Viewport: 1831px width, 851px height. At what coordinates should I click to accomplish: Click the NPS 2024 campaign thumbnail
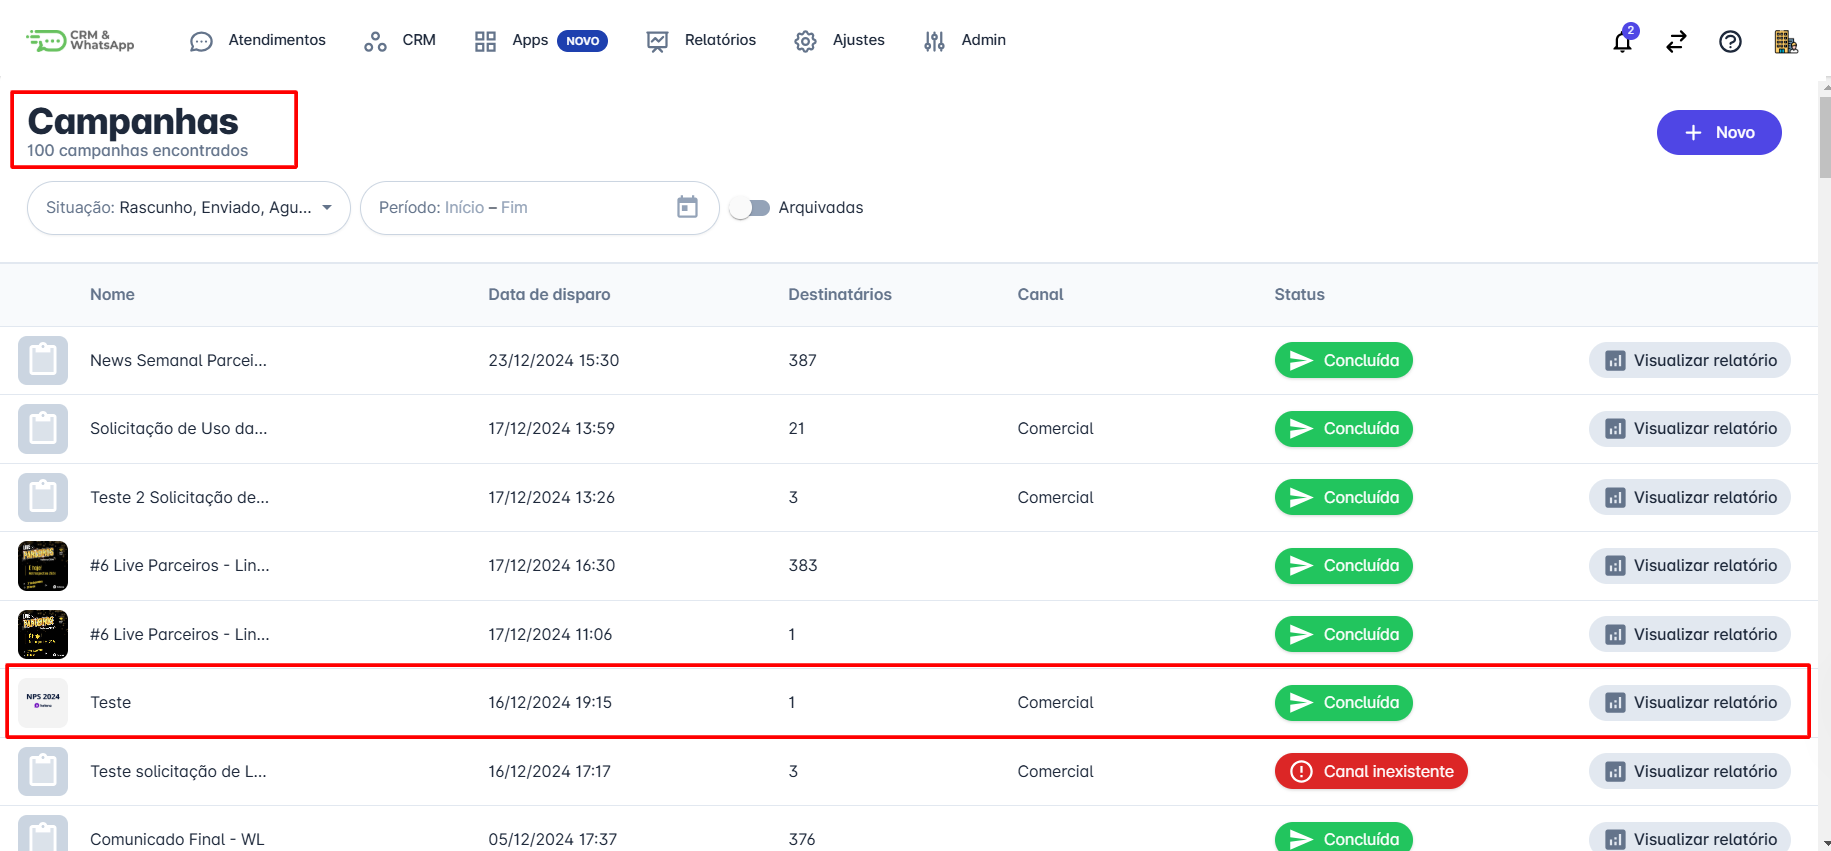click(43, 702)
